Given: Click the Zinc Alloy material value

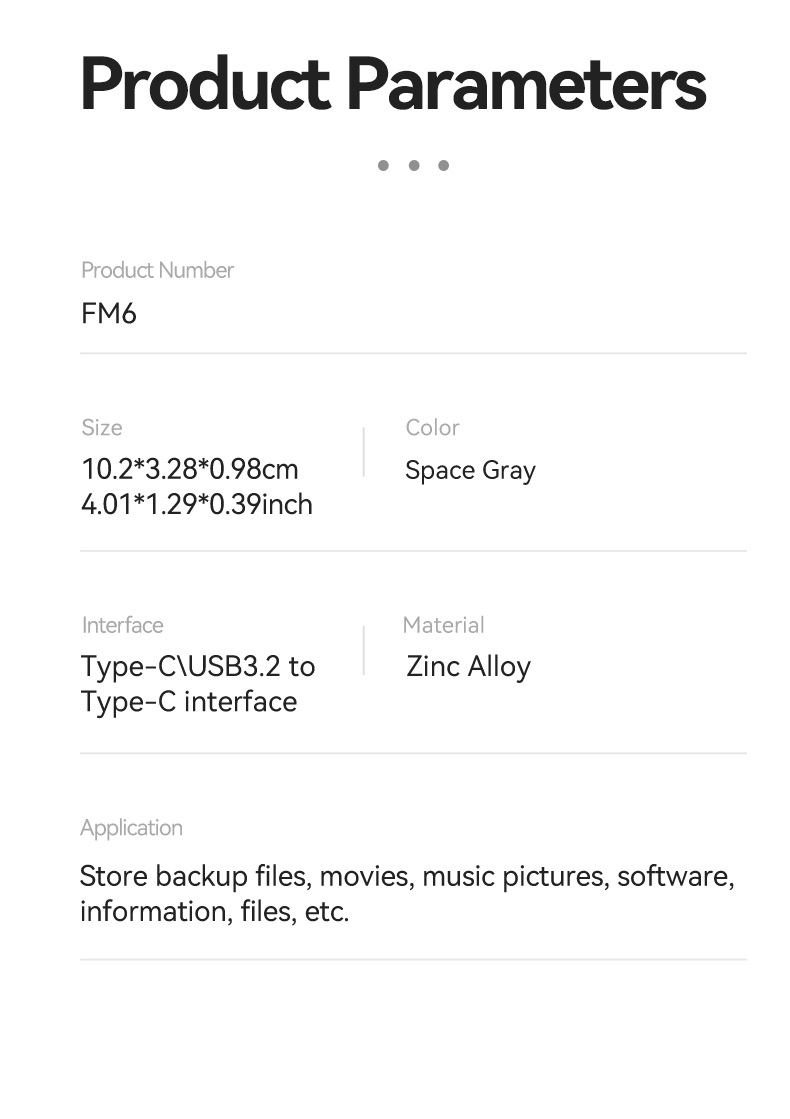Looking at the screenshot, I should 468,666.
